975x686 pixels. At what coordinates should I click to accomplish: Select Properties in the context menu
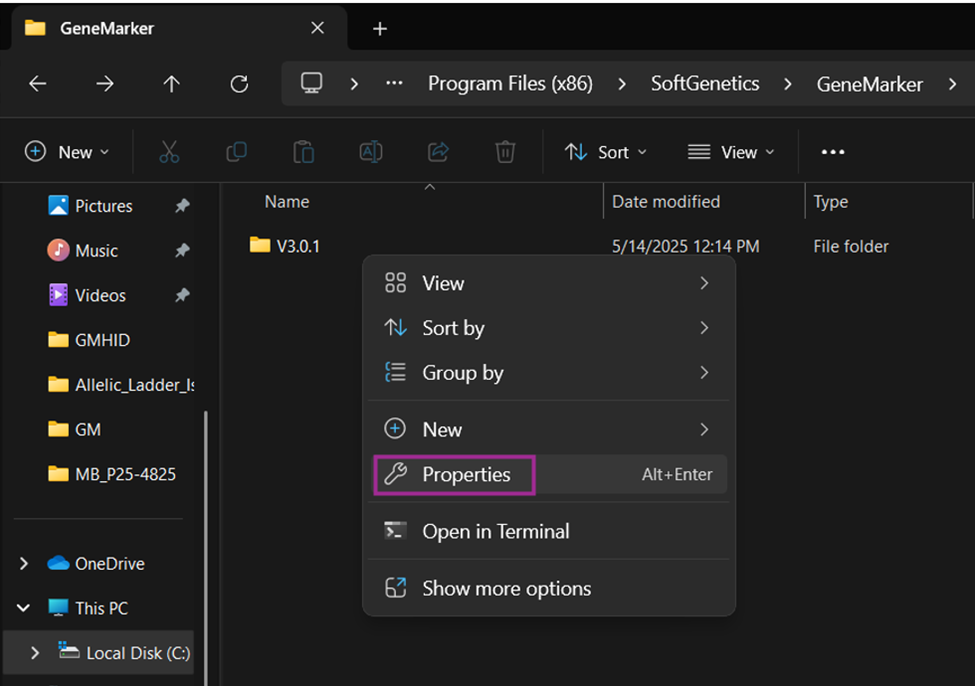(466, 475)
